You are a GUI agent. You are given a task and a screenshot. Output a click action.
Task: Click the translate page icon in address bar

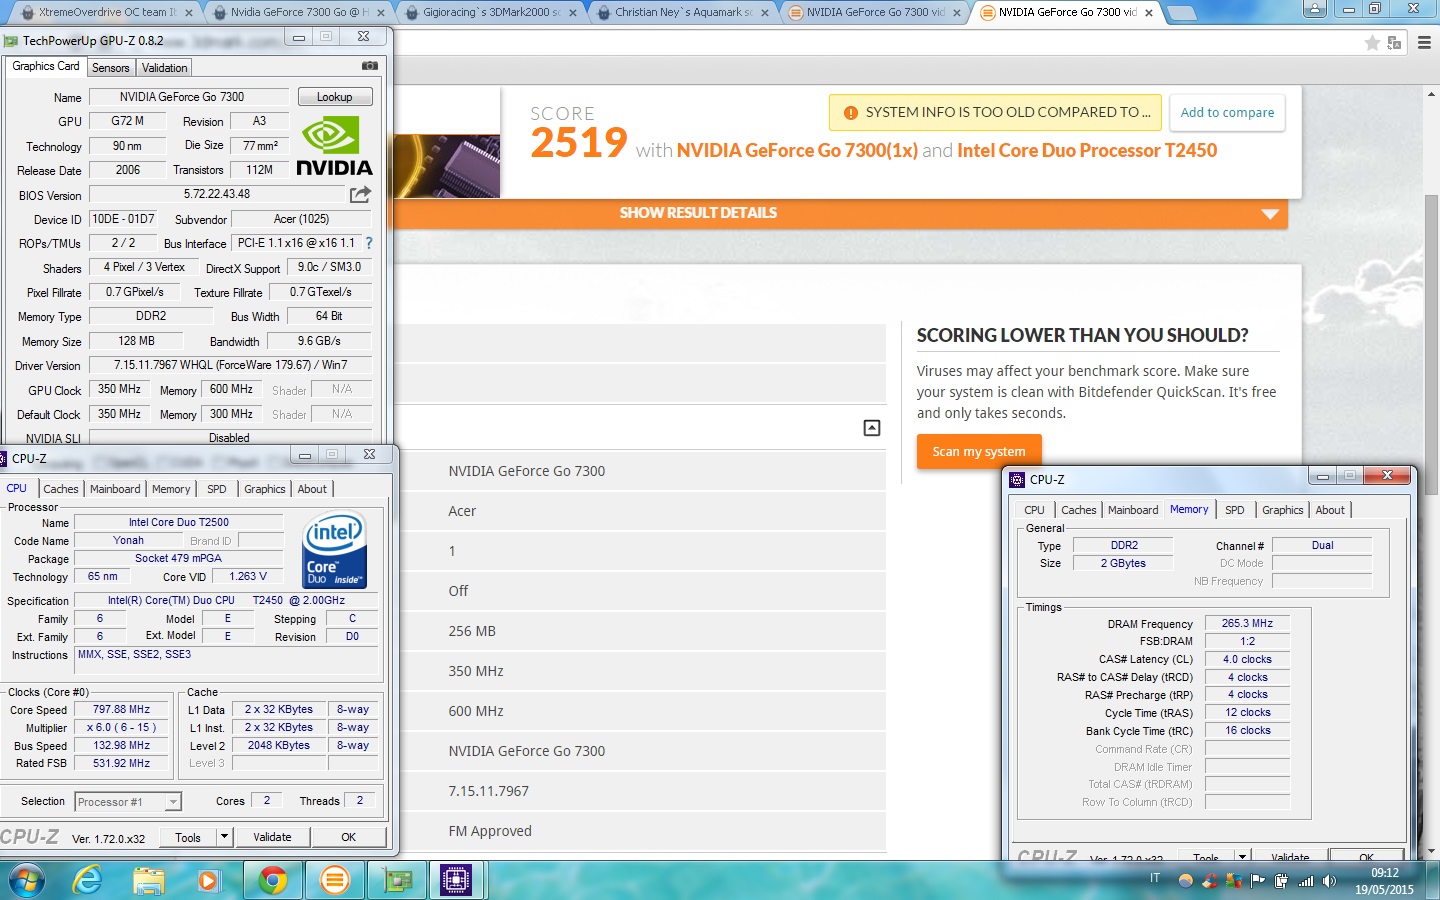1394,43
